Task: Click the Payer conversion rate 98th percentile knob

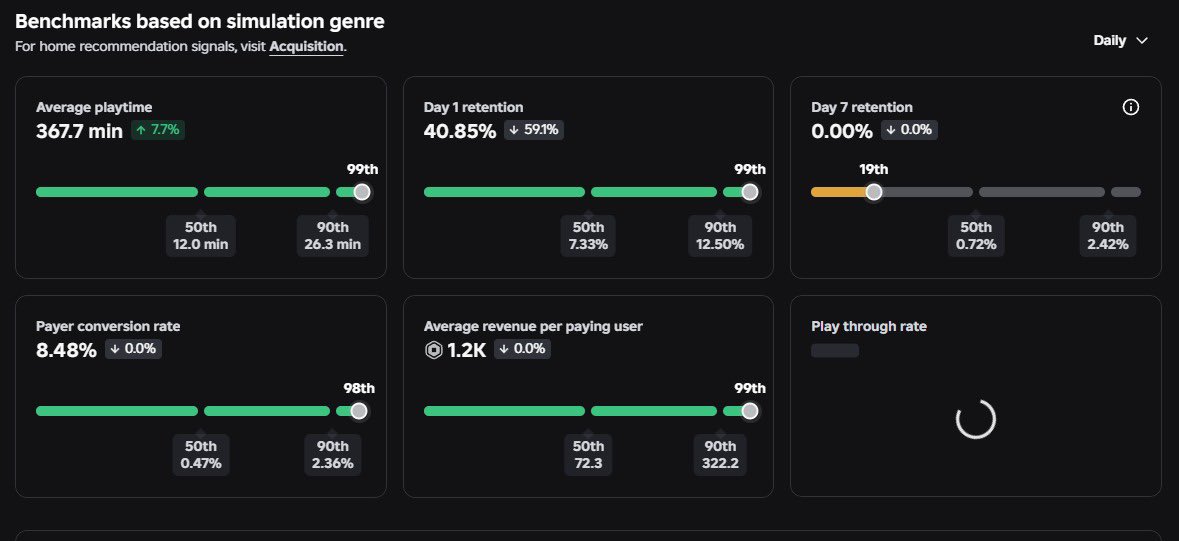Action: pyautogui.click(x=359, y=411)
